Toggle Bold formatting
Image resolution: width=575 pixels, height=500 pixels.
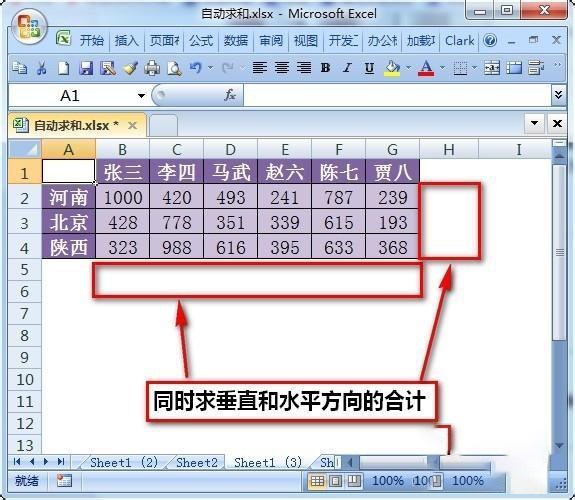click(x=325, y=68)
